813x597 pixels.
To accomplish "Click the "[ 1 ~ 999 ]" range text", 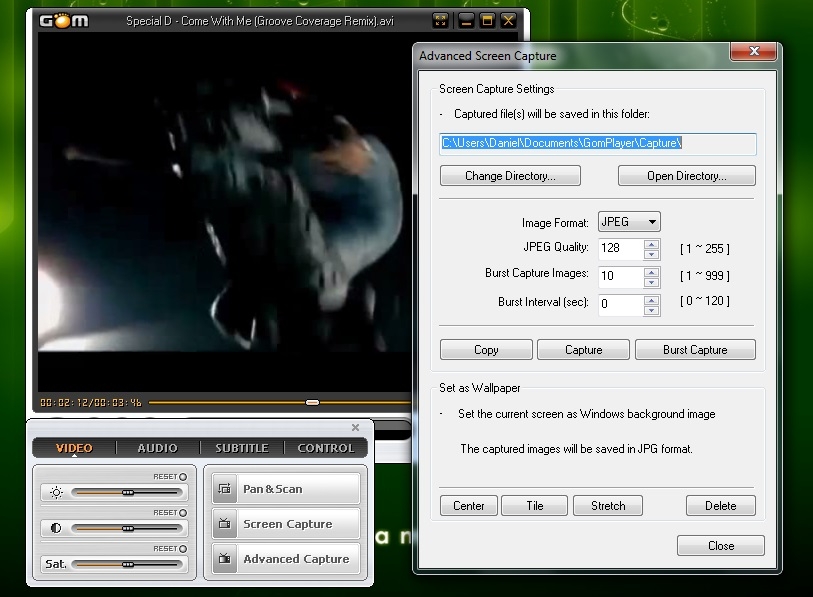I will coord(705,275).
